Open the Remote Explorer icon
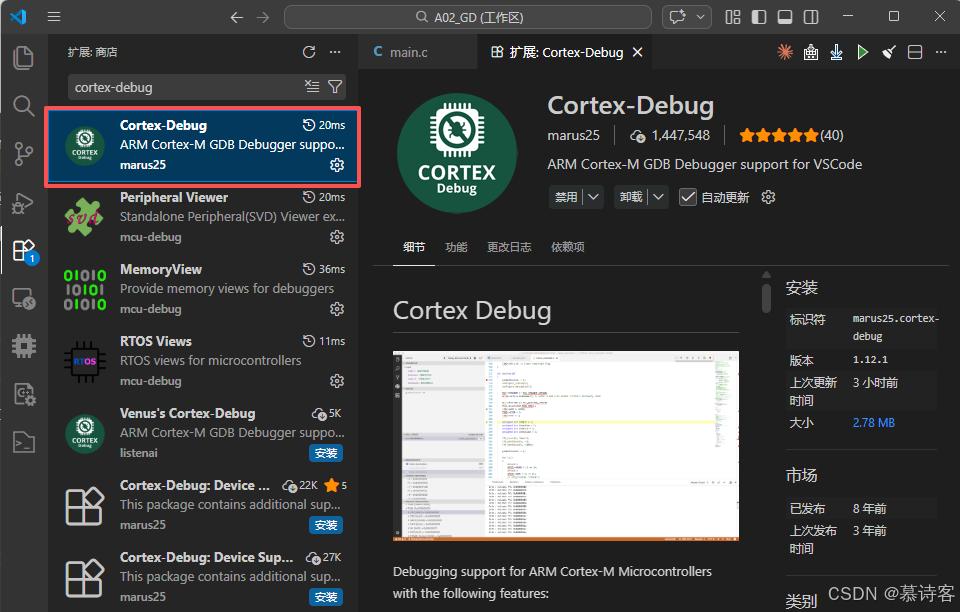This screenshot has height=612, width=960. tap(23, 299)
